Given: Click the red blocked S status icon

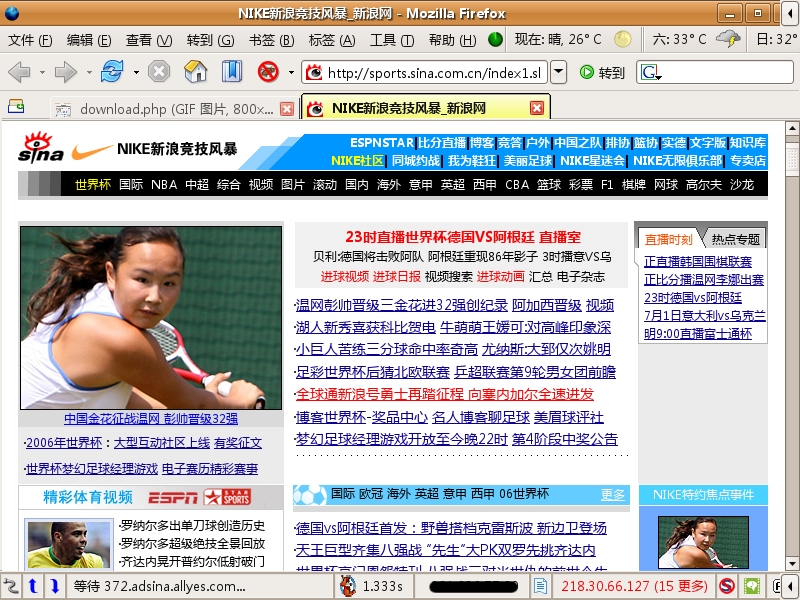Looking at the screenshot, I should pos(727,586).
